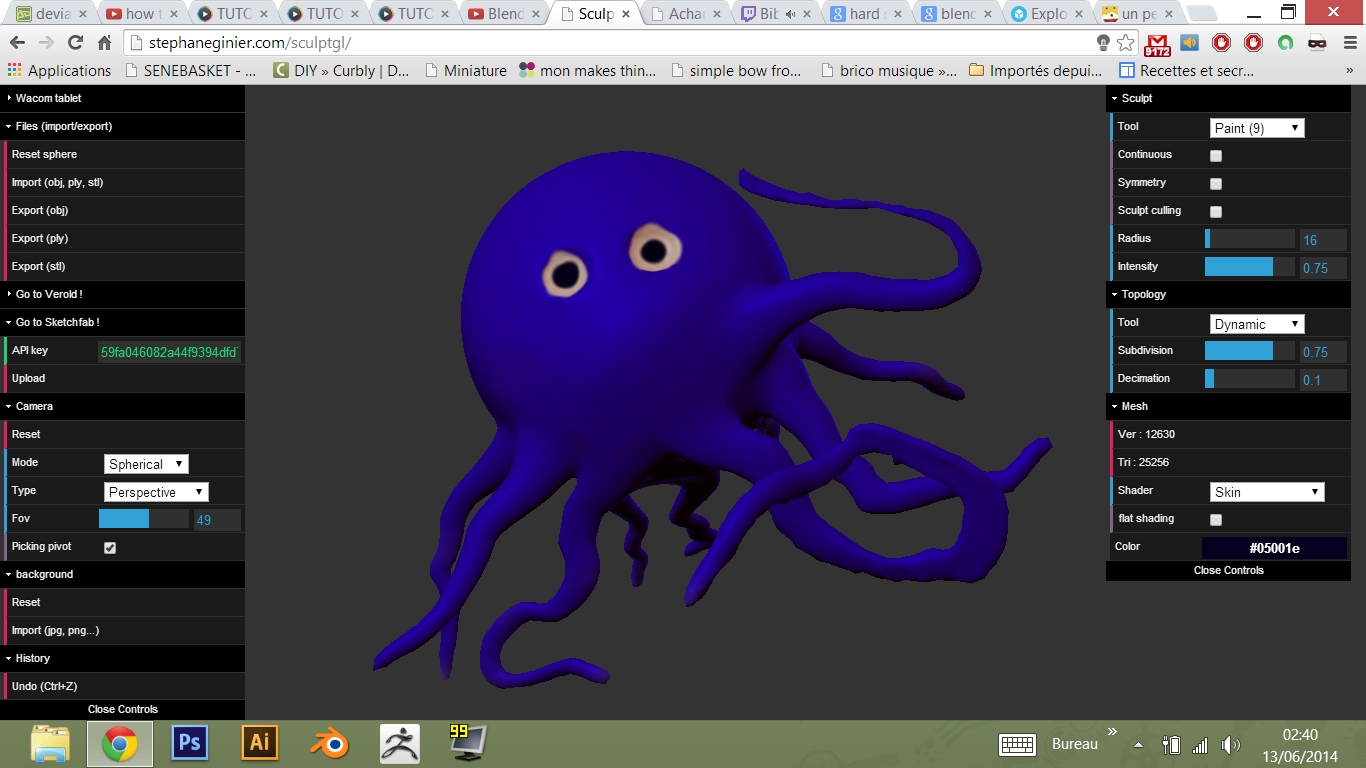Image resolution: width=1366 pixels, height=768 pixels.
Task: Click the API key input field
Action: [169, 352]
